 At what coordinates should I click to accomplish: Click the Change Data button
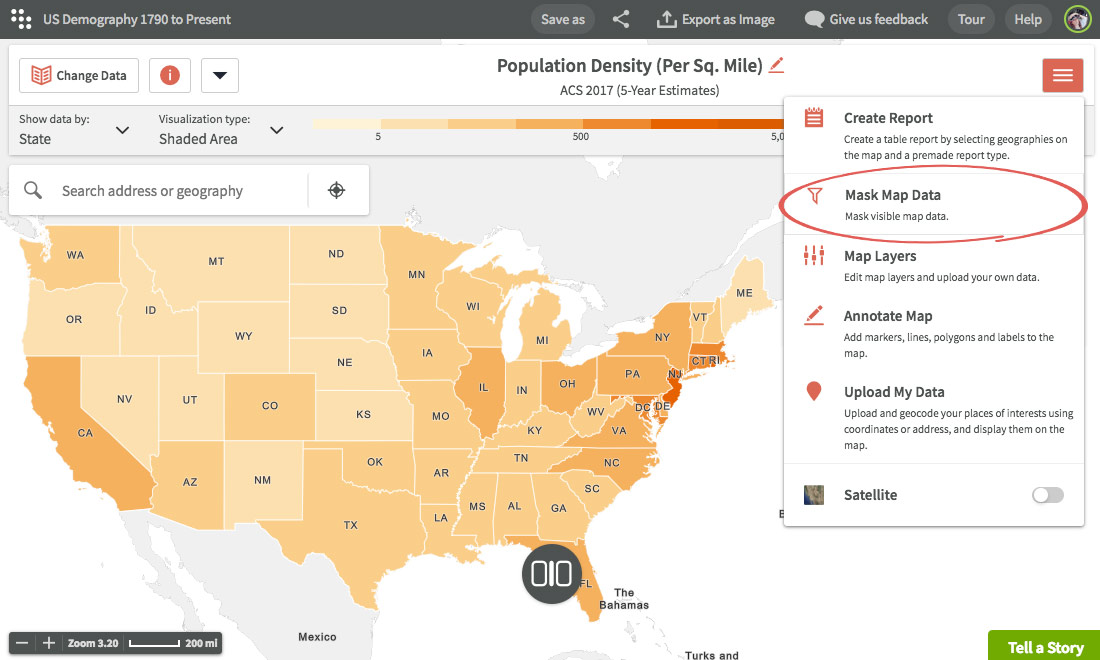[79, 75]
